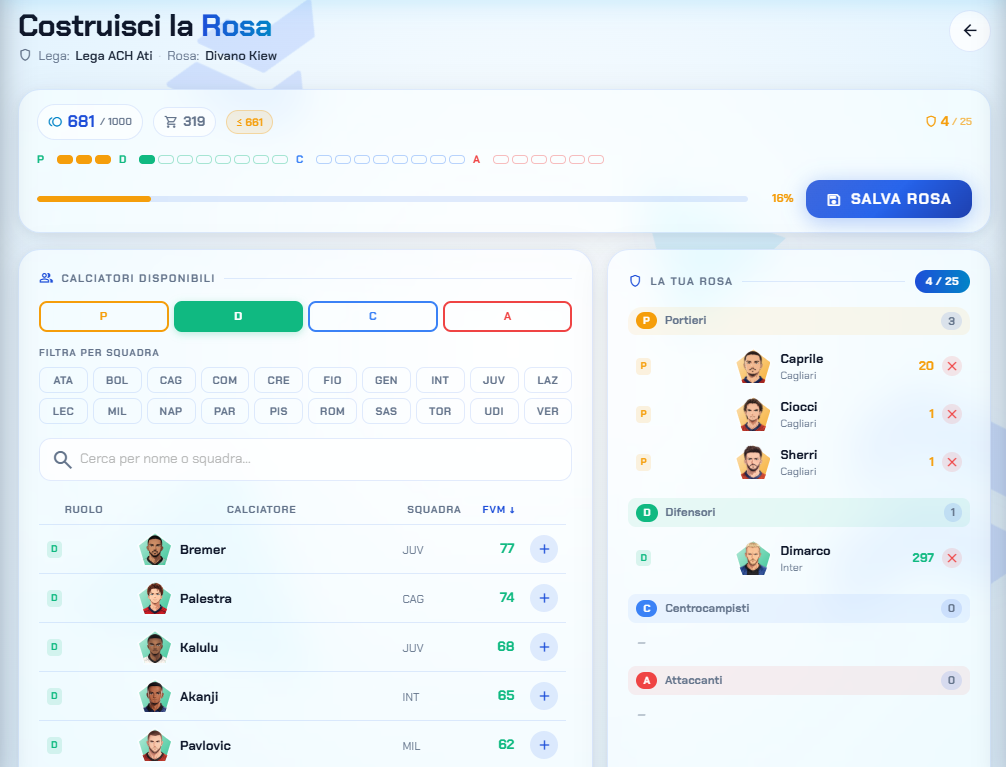This screenshot has height=767, width=1006.
Task: Click the orange budget progress bar
Action: (x=94, y=199)
